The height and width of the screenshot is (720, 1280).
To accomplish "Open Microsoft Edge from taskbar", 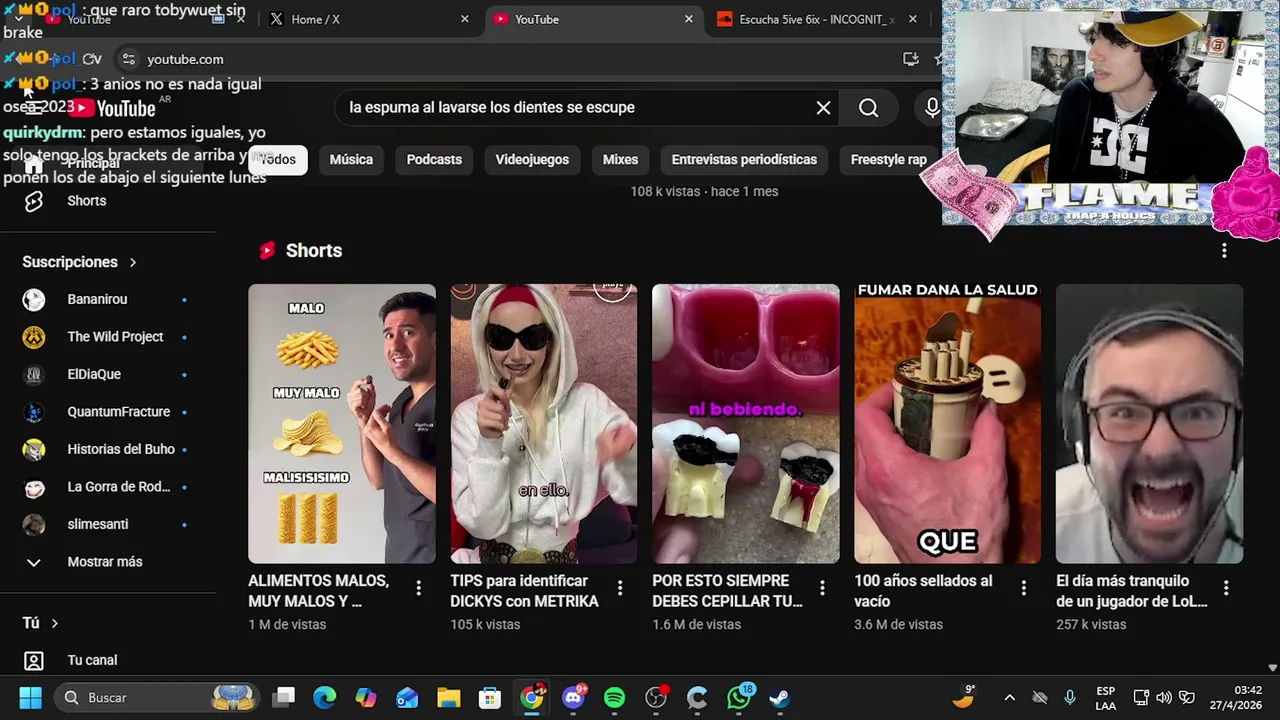I will point(325,698).
